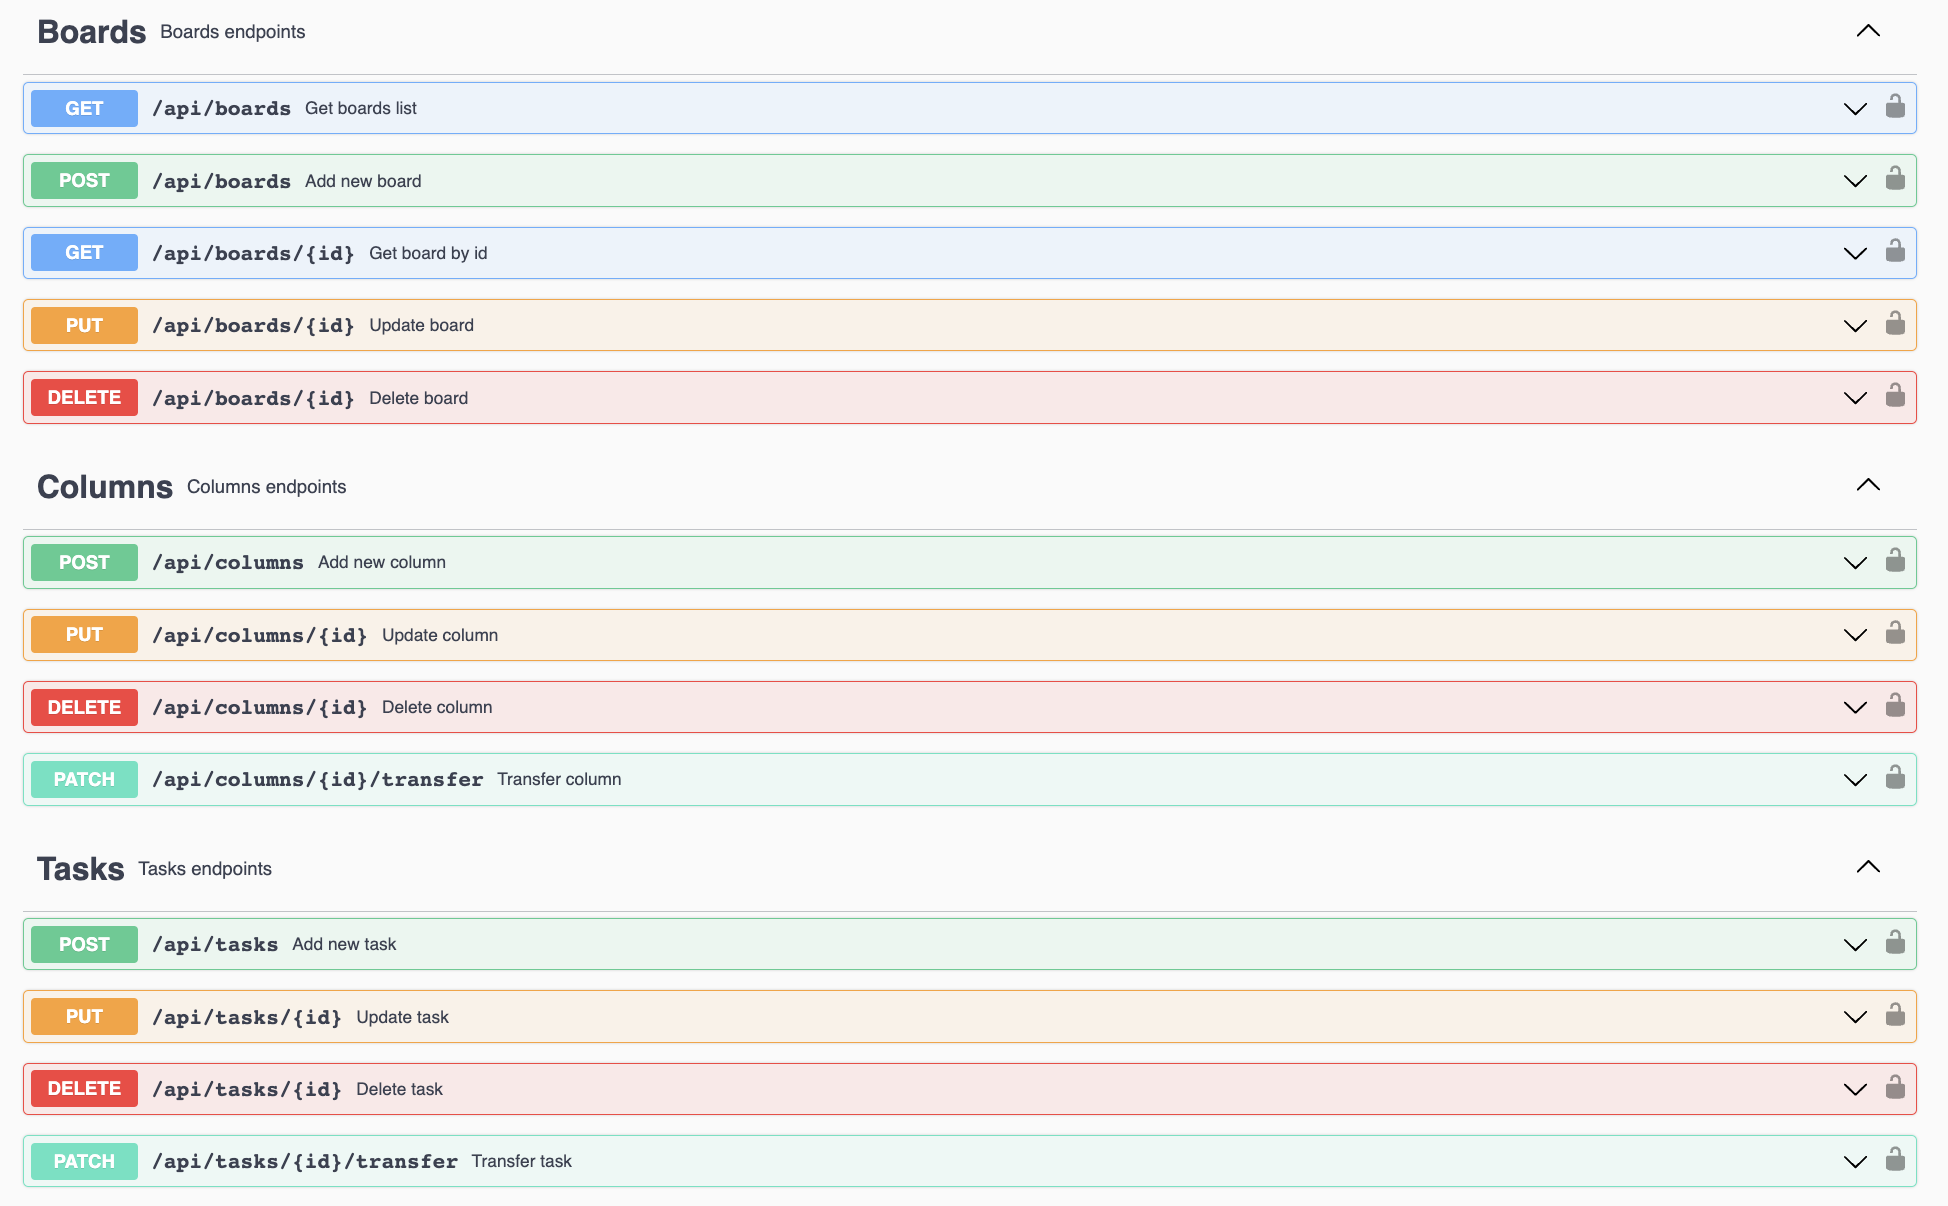Screen dimensions: 1948x1206
Task: Click the lock icon on Add new column
Action: pyautogui.click(x=1895, y=560)
